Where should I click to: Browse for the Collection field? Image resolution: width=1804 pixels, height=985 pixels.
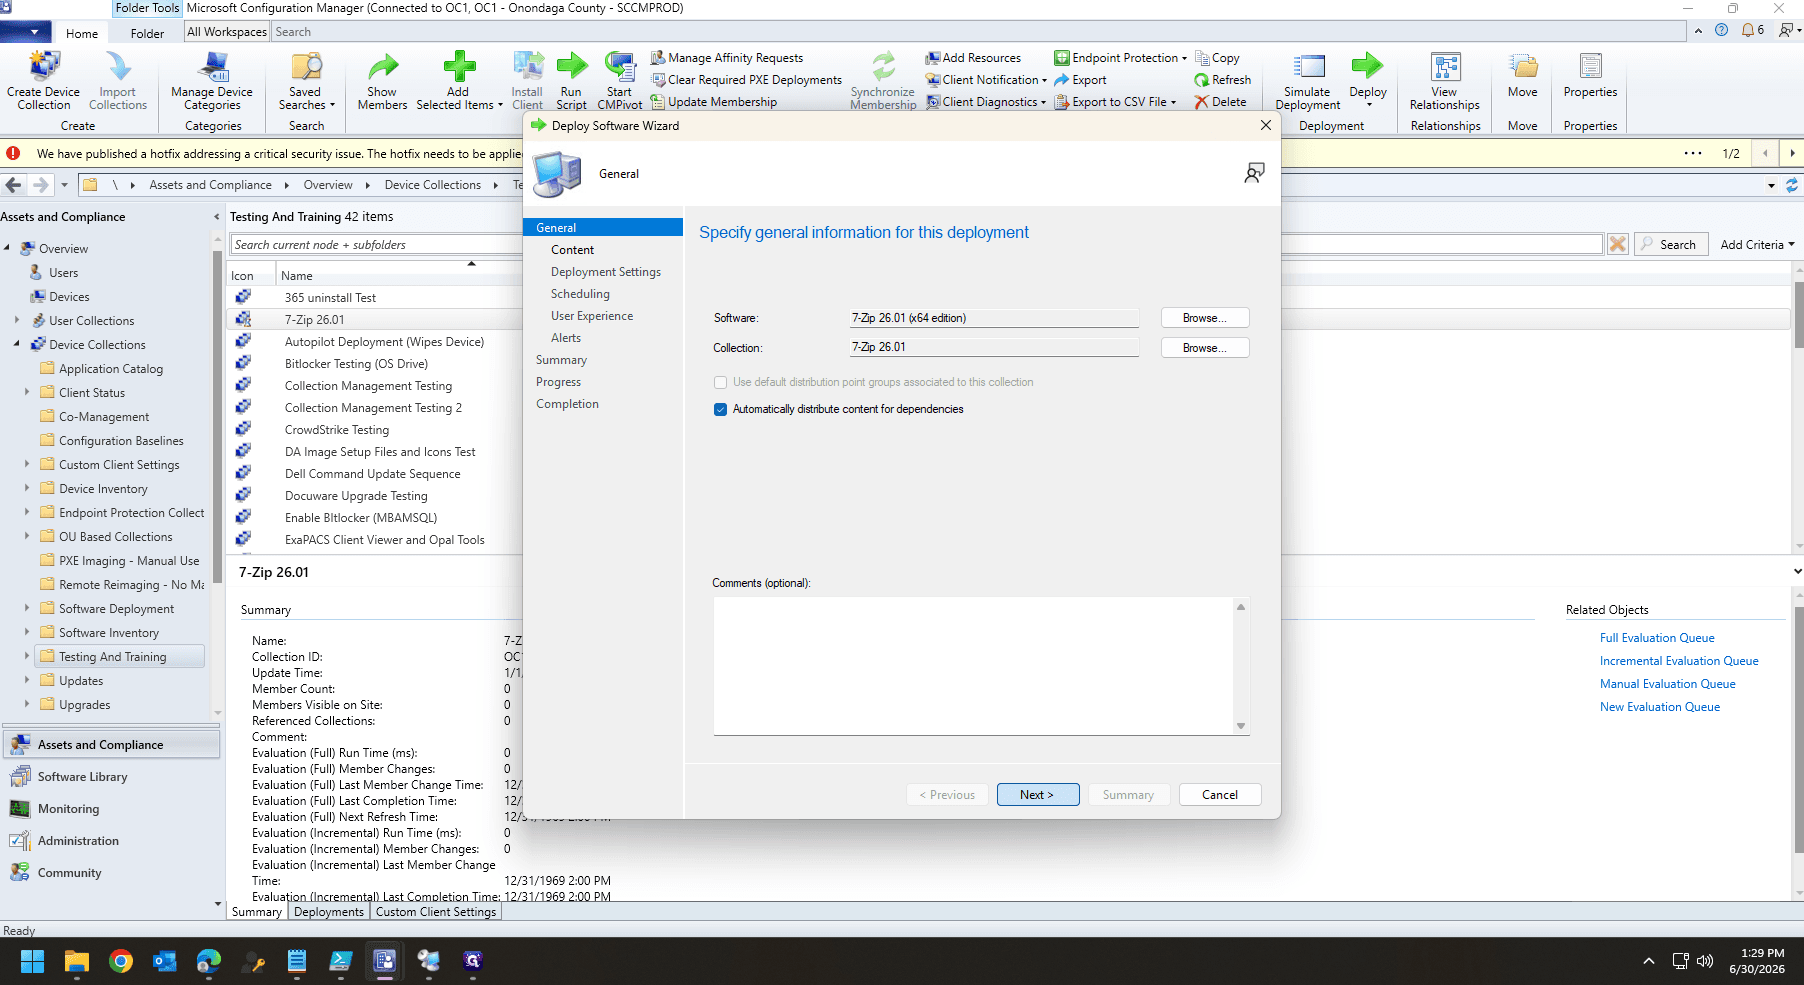[x=1205, y=348]
